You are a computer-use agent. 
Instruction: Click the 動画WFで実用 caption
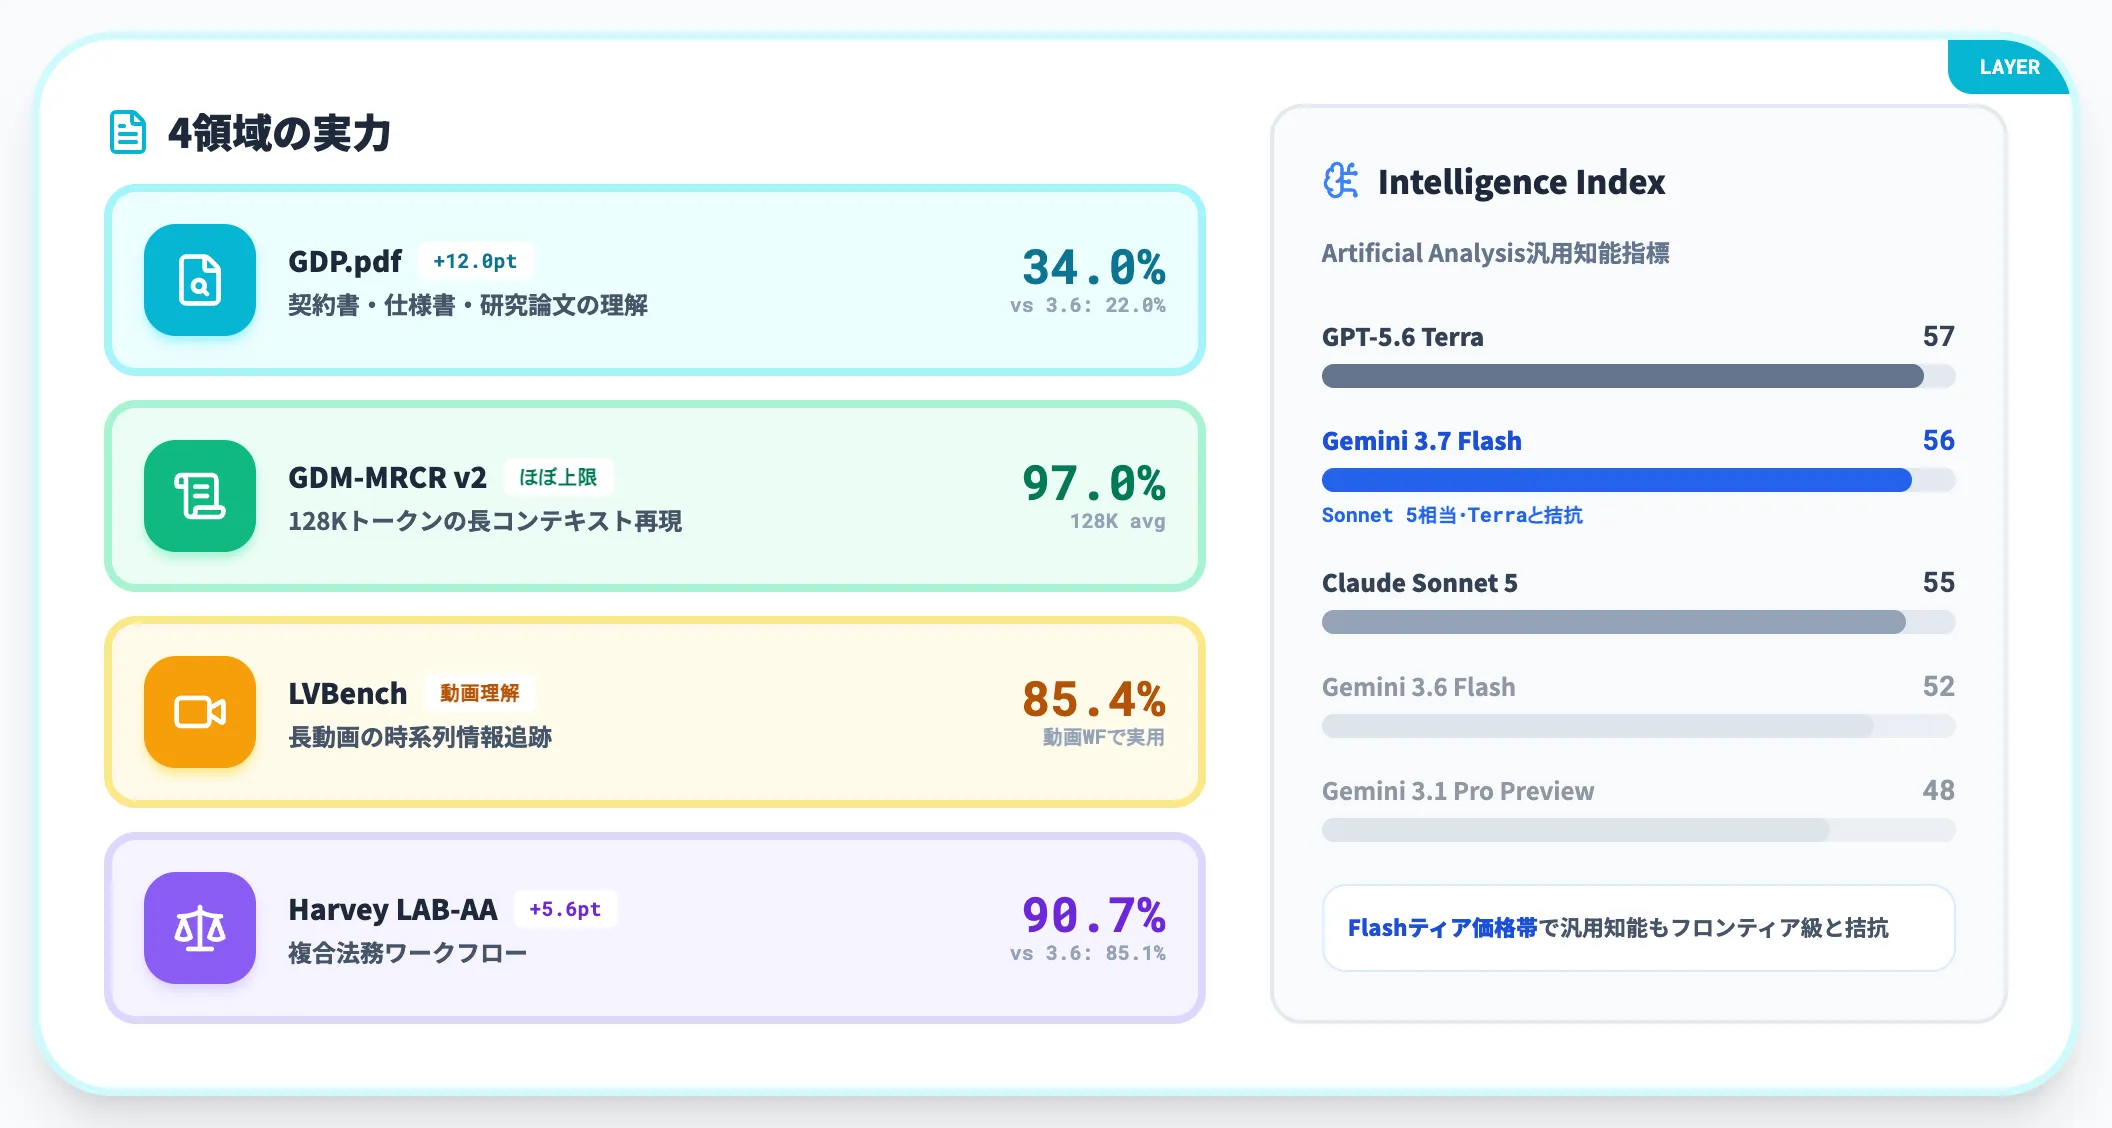(1104, 737)
